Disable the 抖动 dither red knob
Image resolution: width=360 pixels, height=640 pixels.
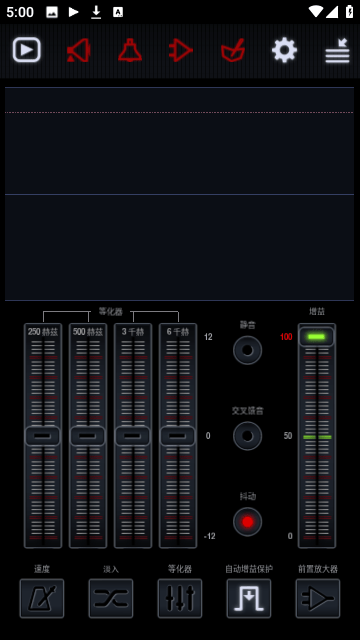tap(247, 522)
